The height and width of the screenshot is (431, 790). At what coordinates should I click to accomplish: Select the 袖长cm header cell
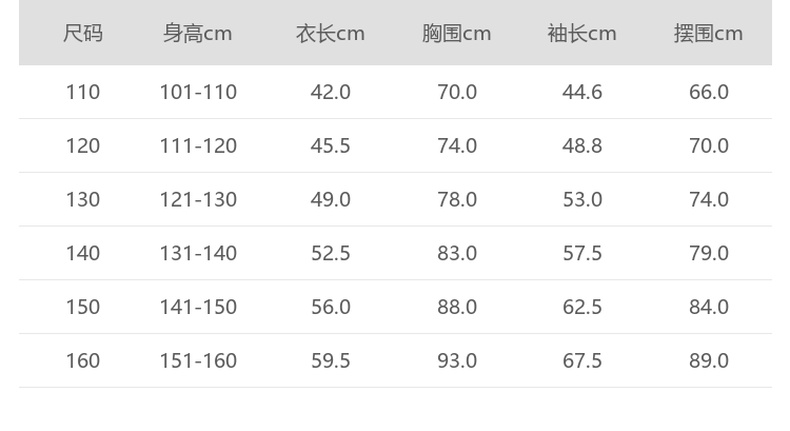tap(582, 34)
